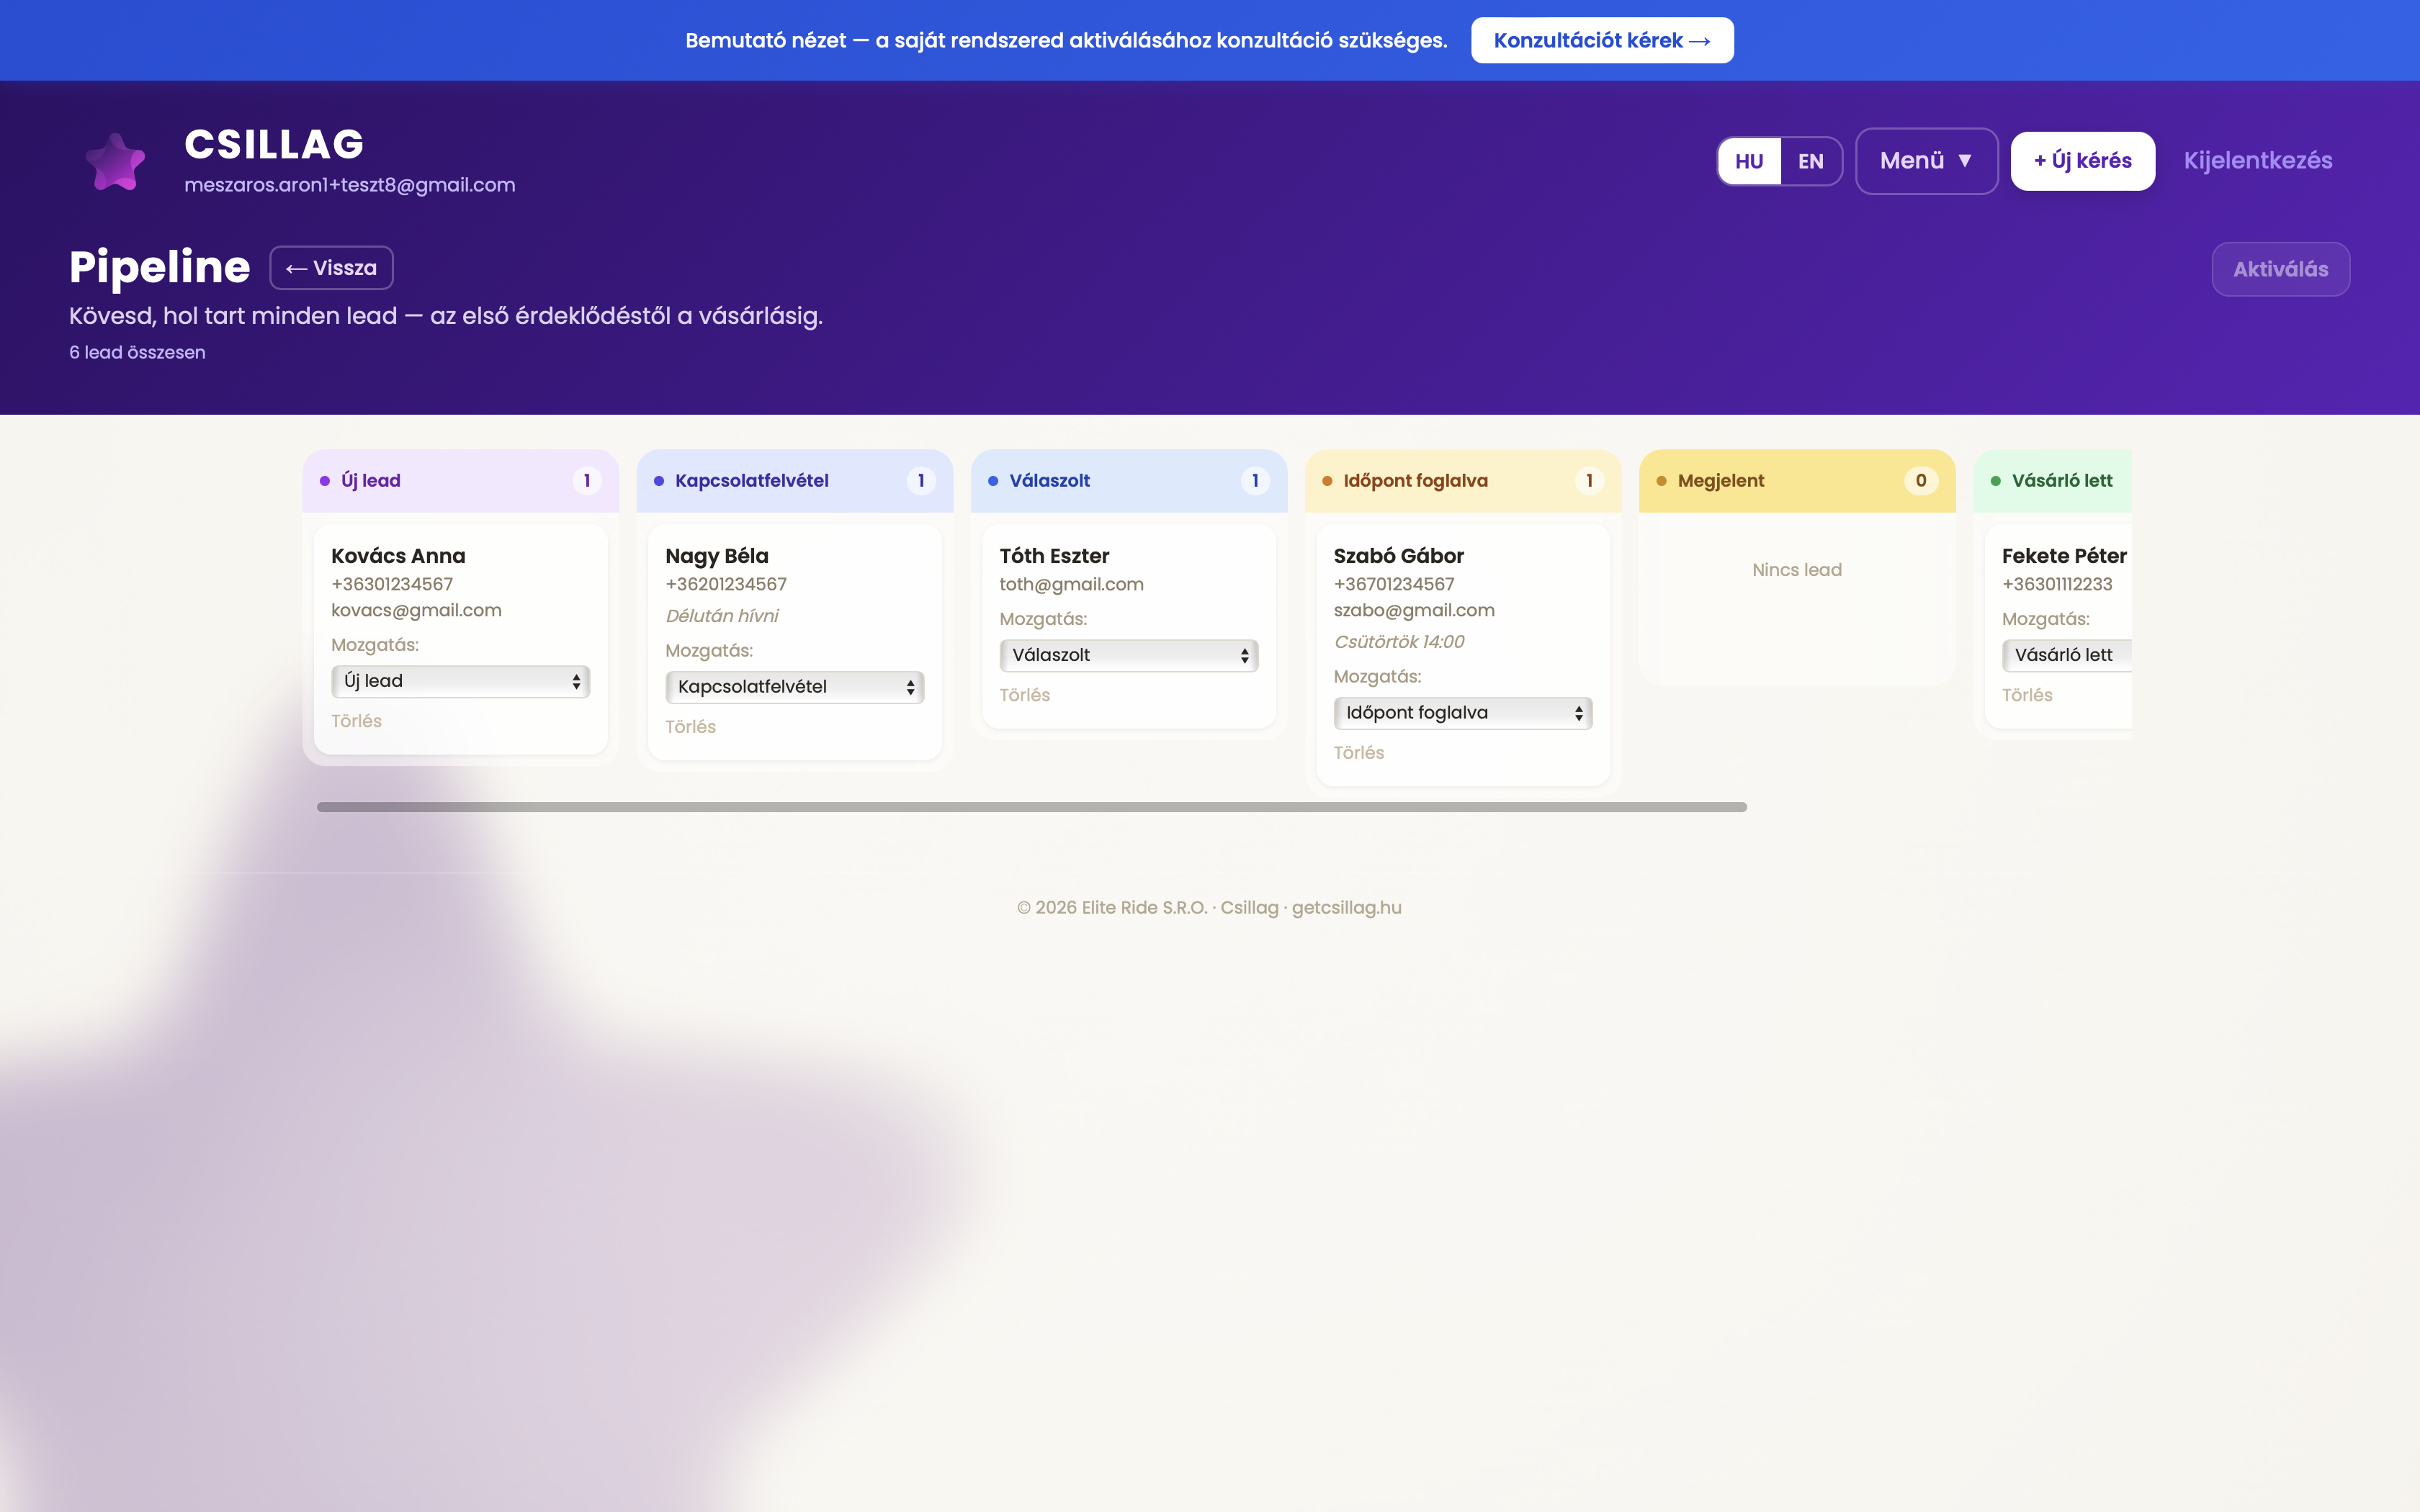
Task: Click the Nincs lead placeholder text
Action: pyautogui.click(x=1797, y=570)
